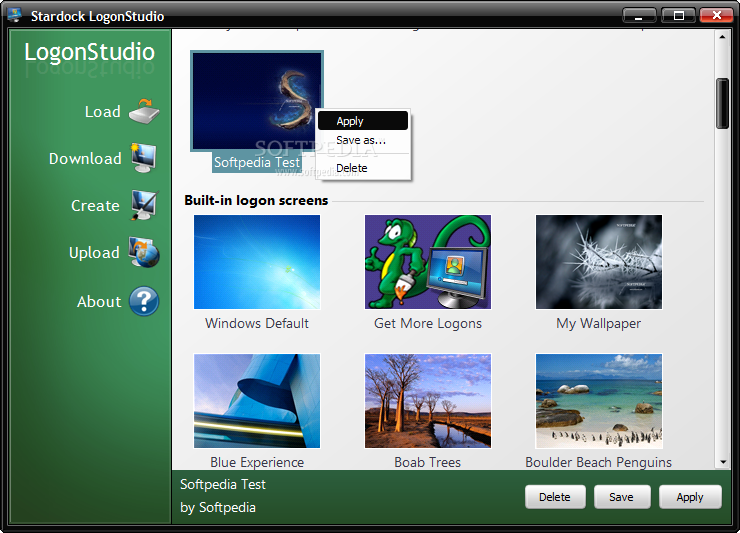Click the 'by Softpedia' author text

click(218, 508)
